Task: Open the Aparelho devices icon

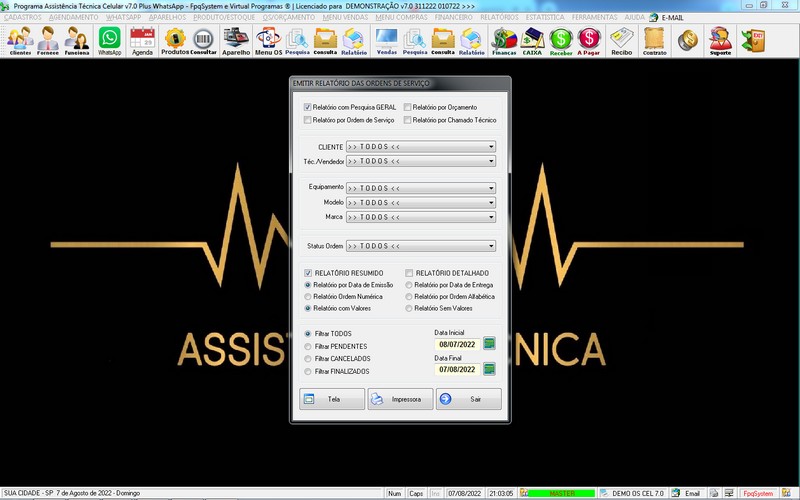Action: 236,41
